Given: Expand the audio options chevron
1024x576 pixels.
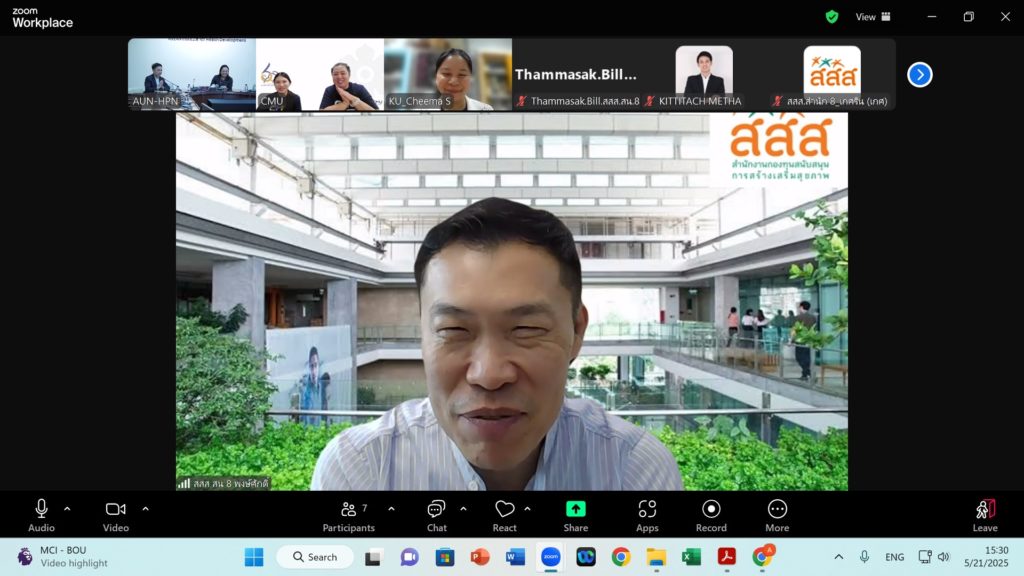Looking at the screenshot, I should [x=67, y=509].
